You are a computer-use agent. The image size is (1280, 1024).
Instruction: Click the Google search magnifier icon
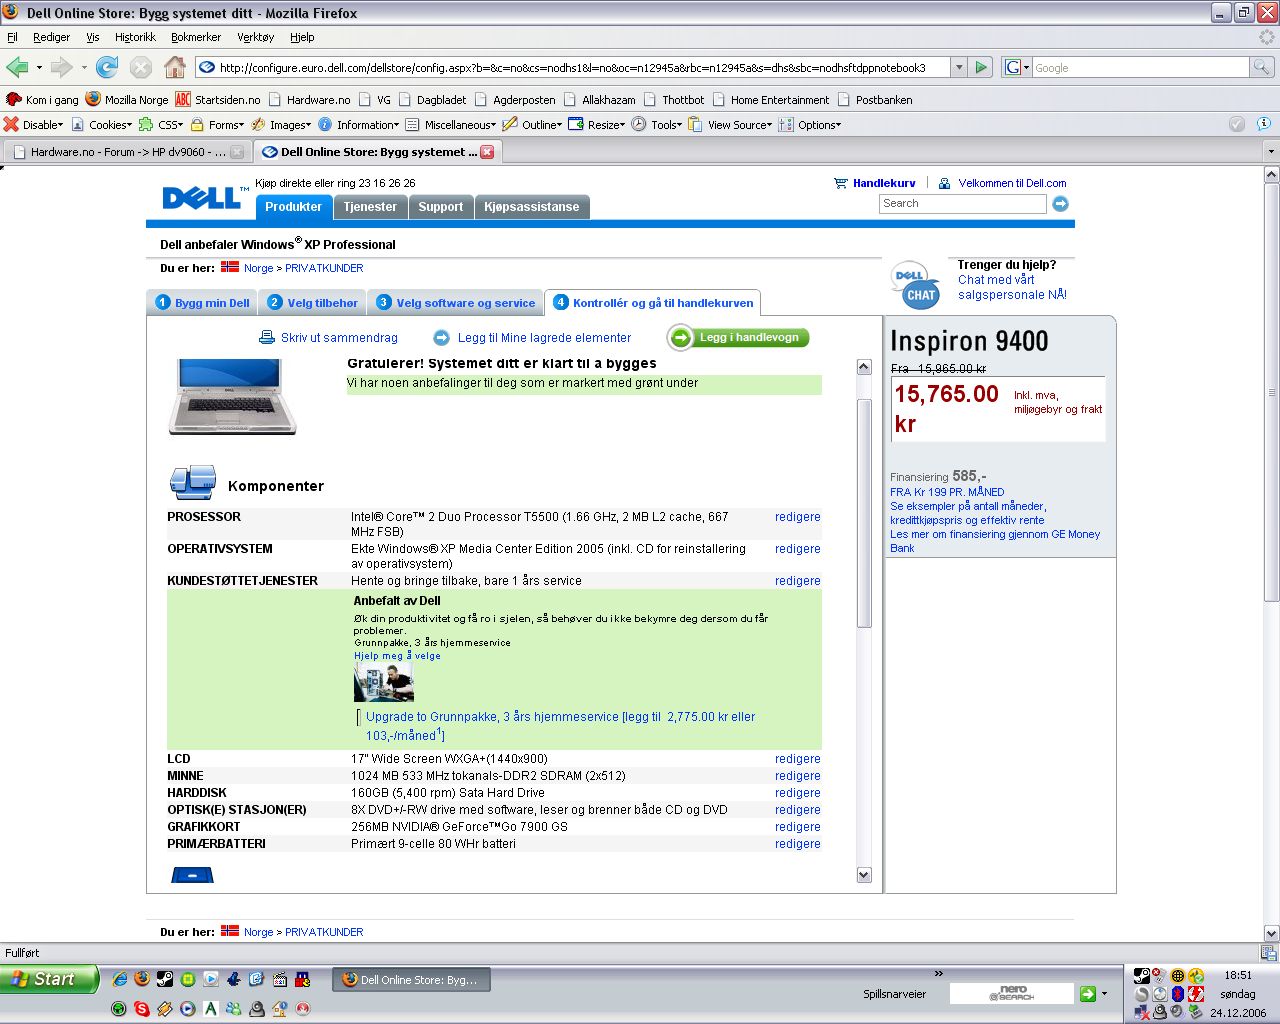(1262, 67)
